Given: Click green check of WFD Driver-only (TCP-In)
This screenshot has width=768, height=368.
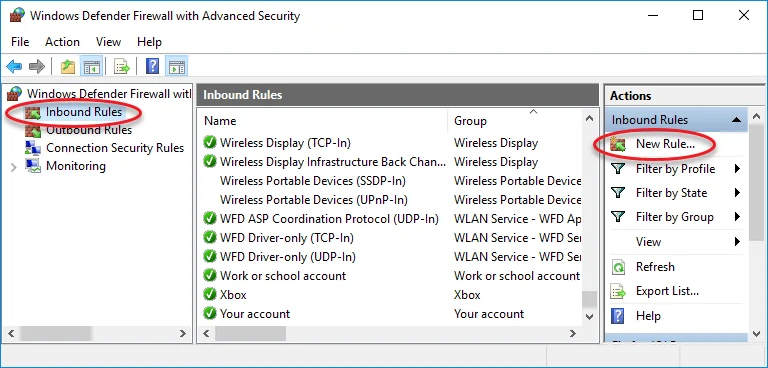Looking at the screenshot, I should [x=210, y=238].
